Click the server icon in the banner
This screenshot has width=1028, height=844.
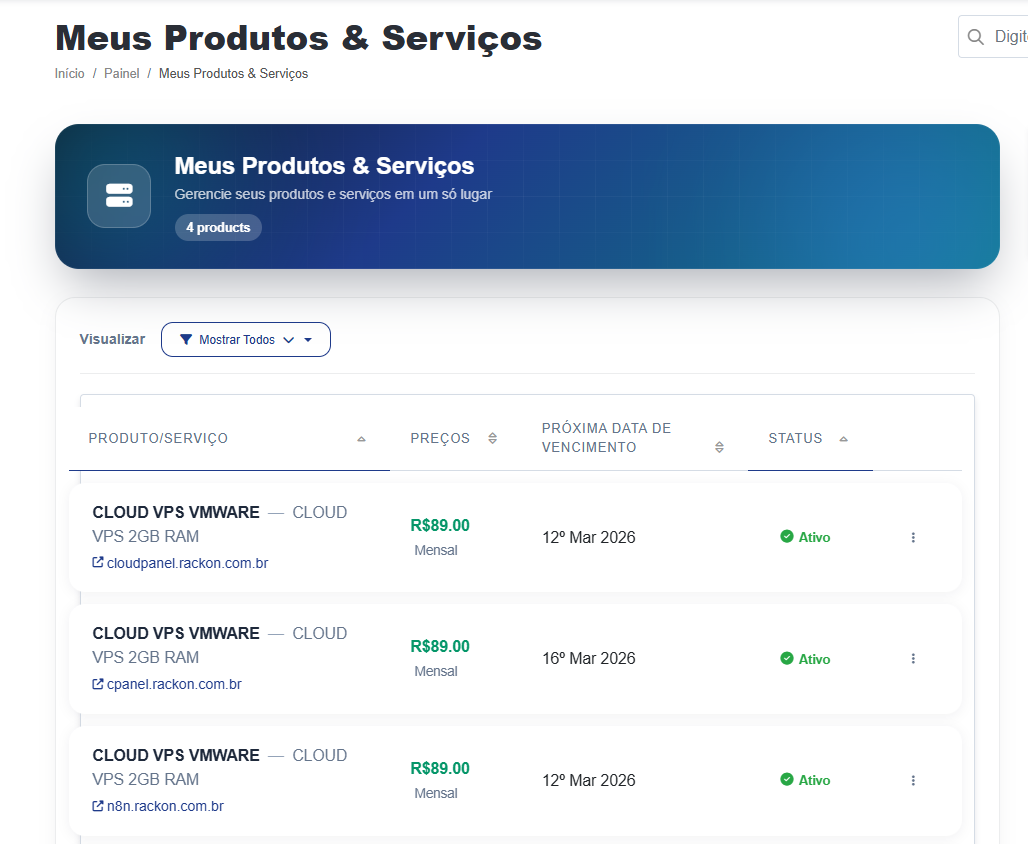pos(119,196)
